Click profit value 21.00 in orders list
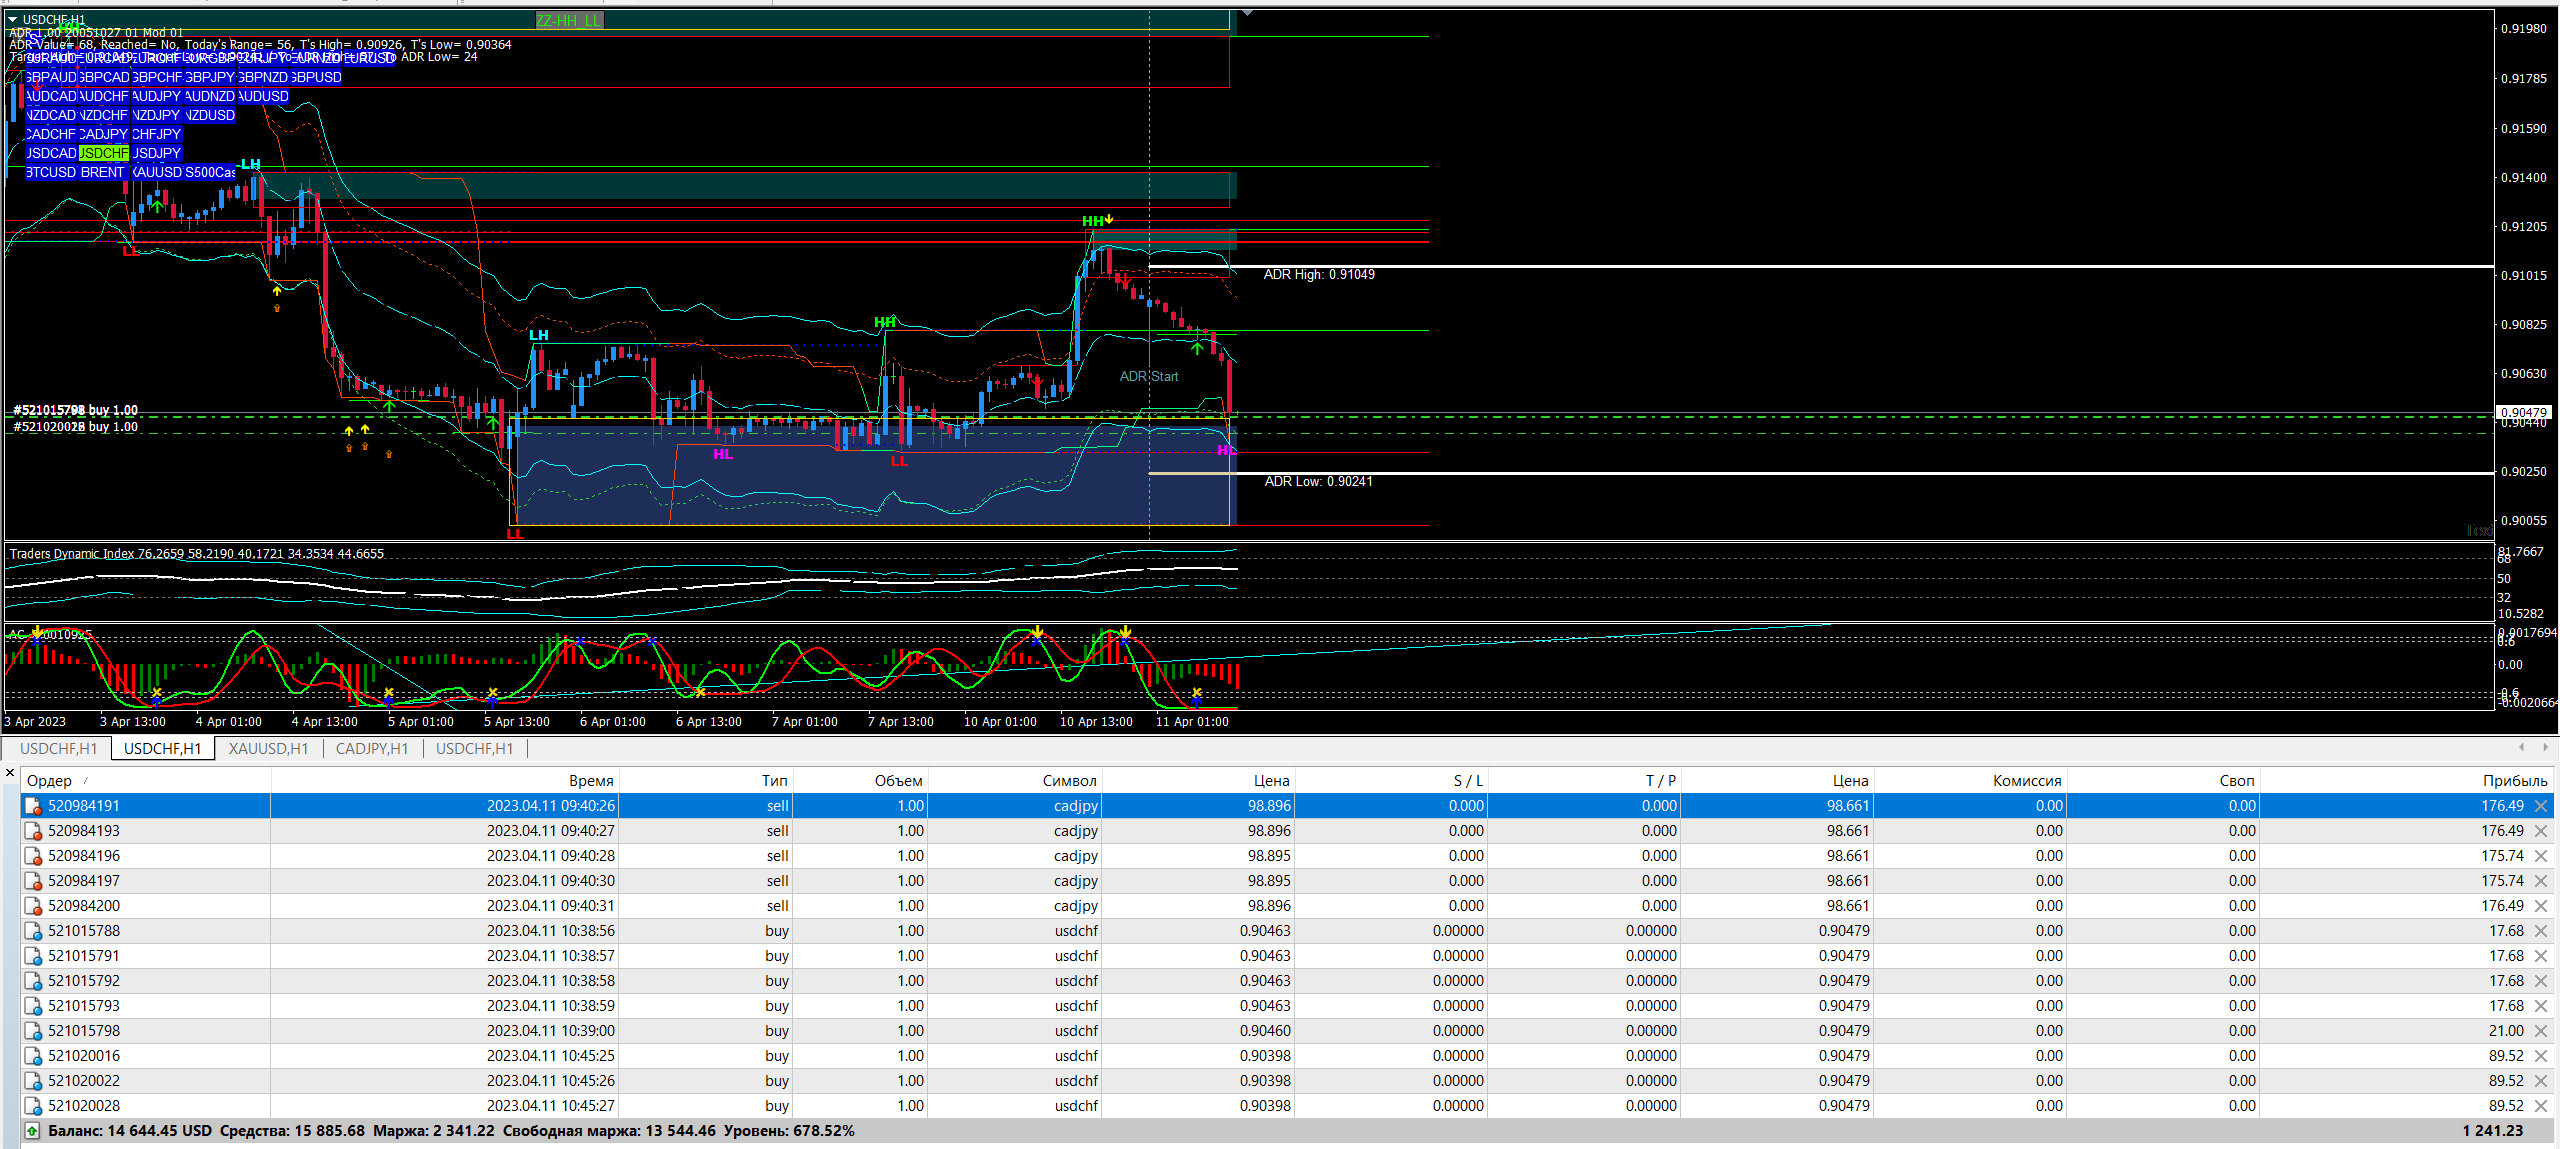 [x=2506, y=1031]
